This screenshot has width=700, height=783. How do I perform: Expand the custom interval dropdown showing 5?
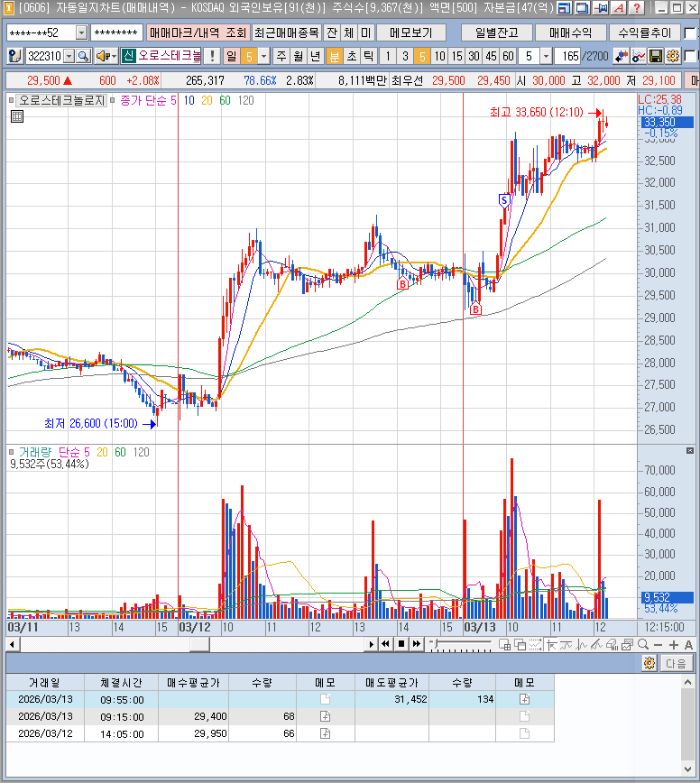[546, 56]
